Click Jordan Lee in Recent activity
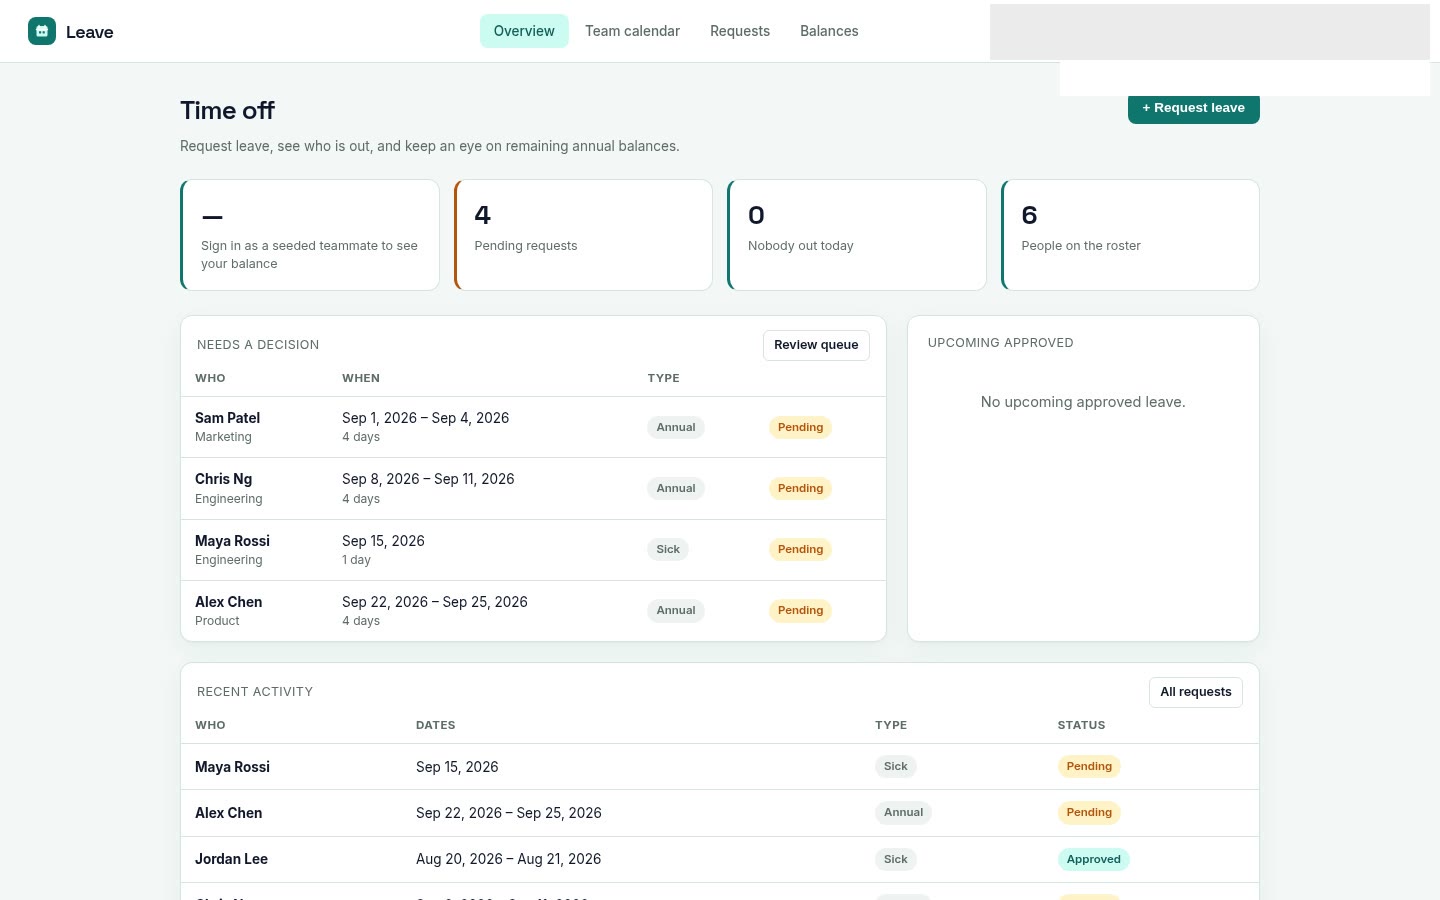The height and width of the screenshot is (900, 1440). point(231,859)
